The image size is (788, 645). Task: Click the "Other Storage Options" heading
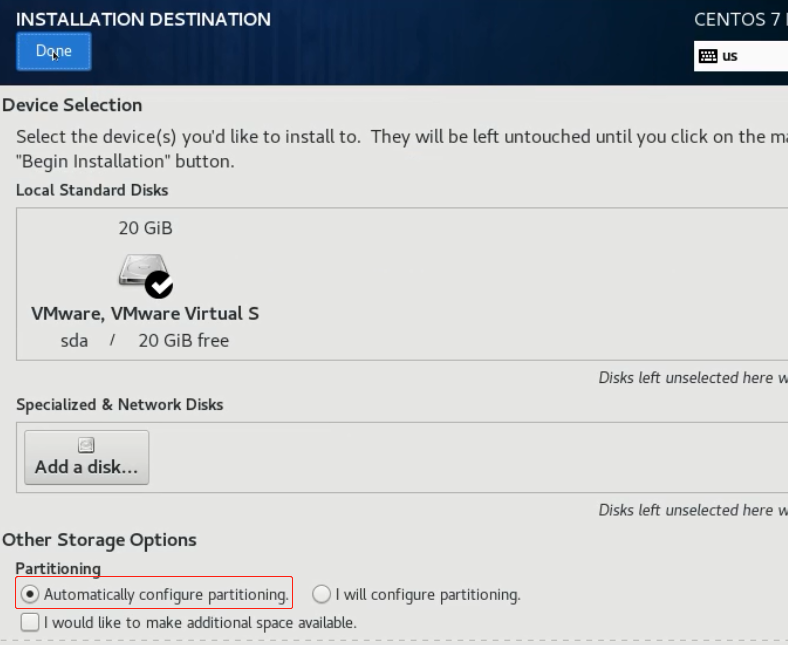point(99,540)
